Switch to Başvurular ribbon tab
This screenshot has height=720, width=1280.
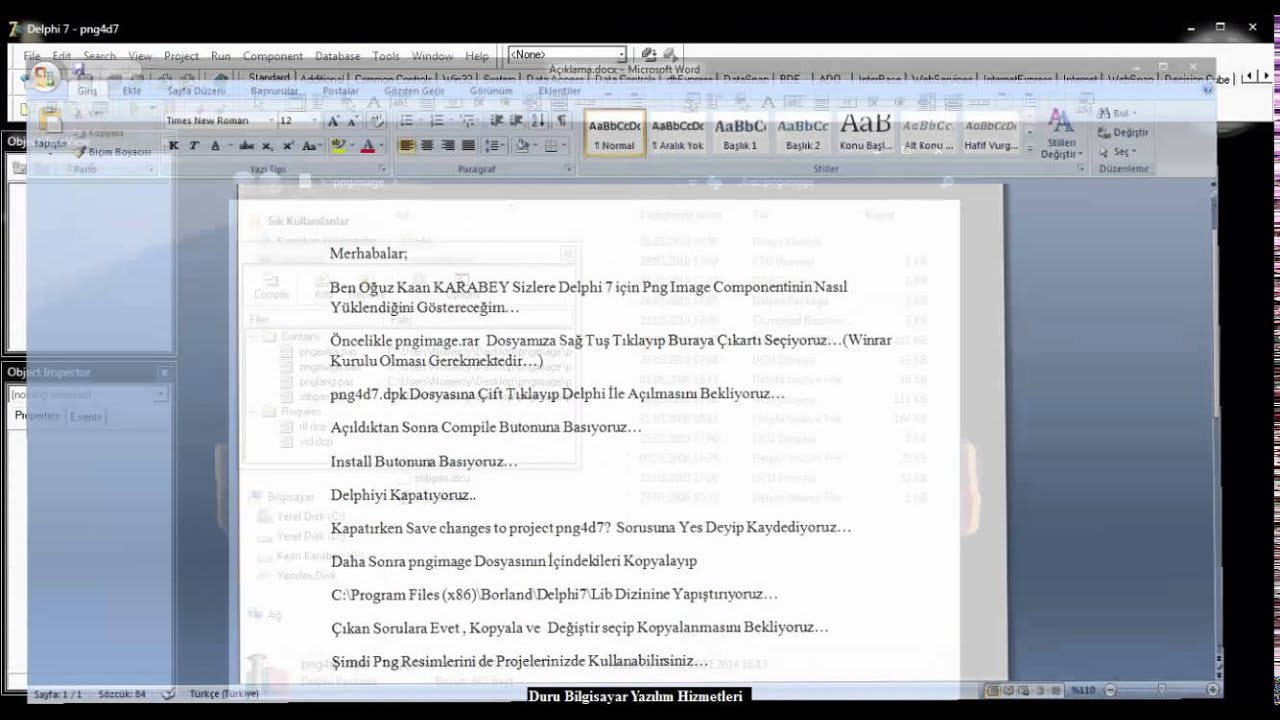pos(274,90)
